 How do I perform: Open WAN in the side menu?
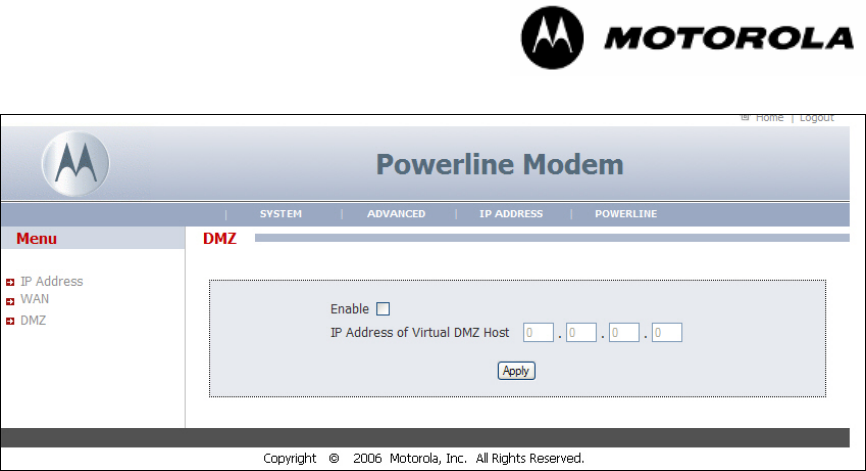pyautogui.click(x=35, y=299)
